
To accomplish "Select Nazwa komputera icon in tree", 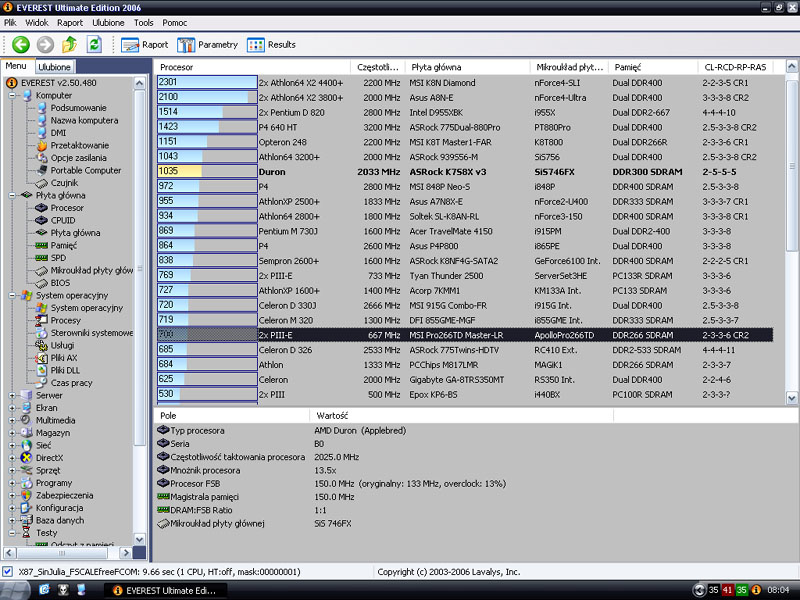I will tap(42, 120).
